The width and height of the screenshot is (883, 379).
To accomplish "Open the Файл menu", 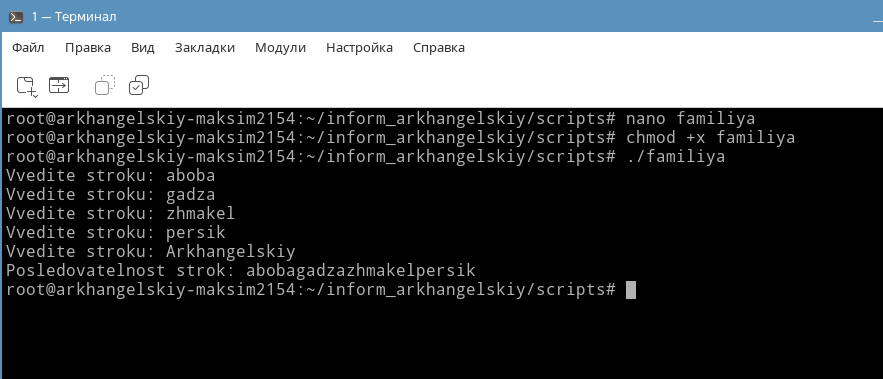I will [x=28, y=48].
